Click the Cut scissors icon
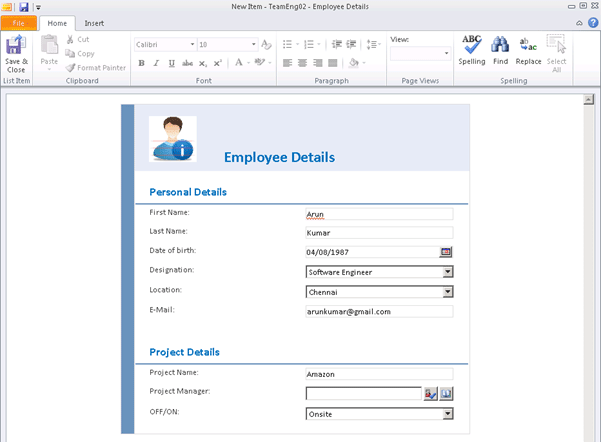 tap(70, 39)
